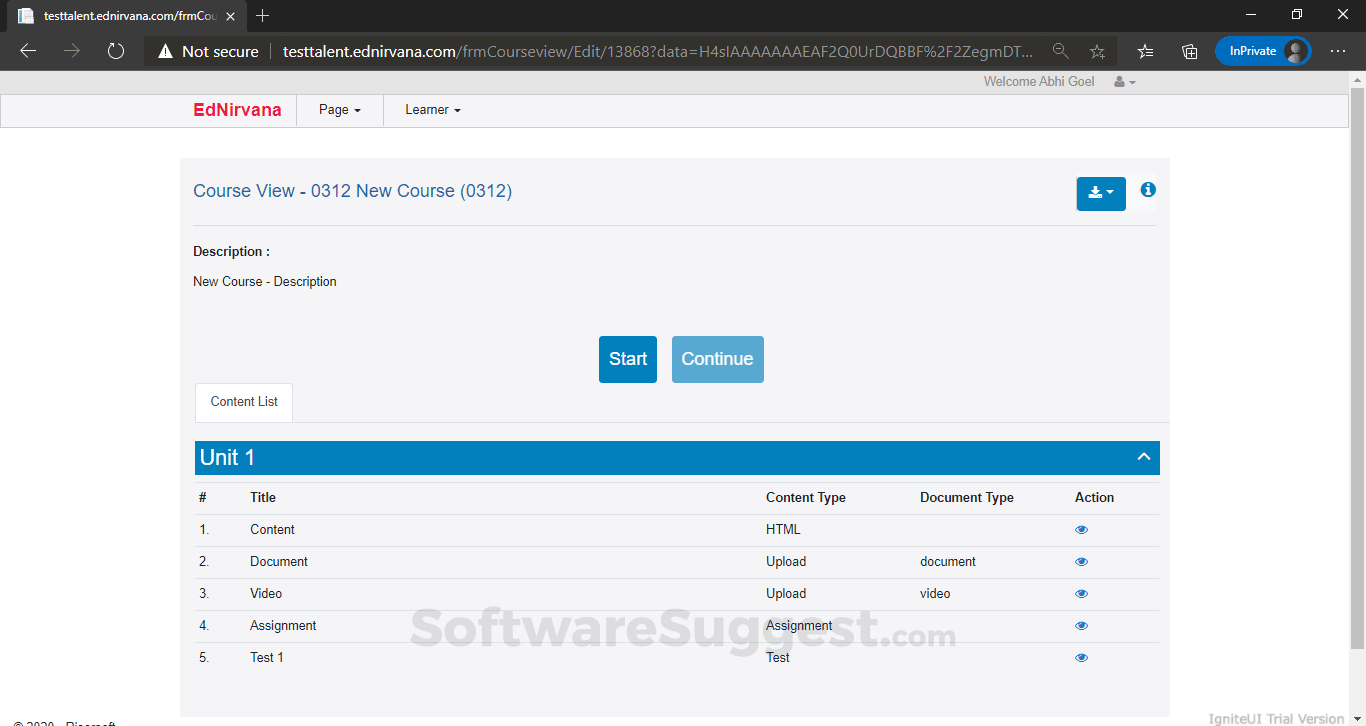Add this page to favorites star

point(1097,51)
